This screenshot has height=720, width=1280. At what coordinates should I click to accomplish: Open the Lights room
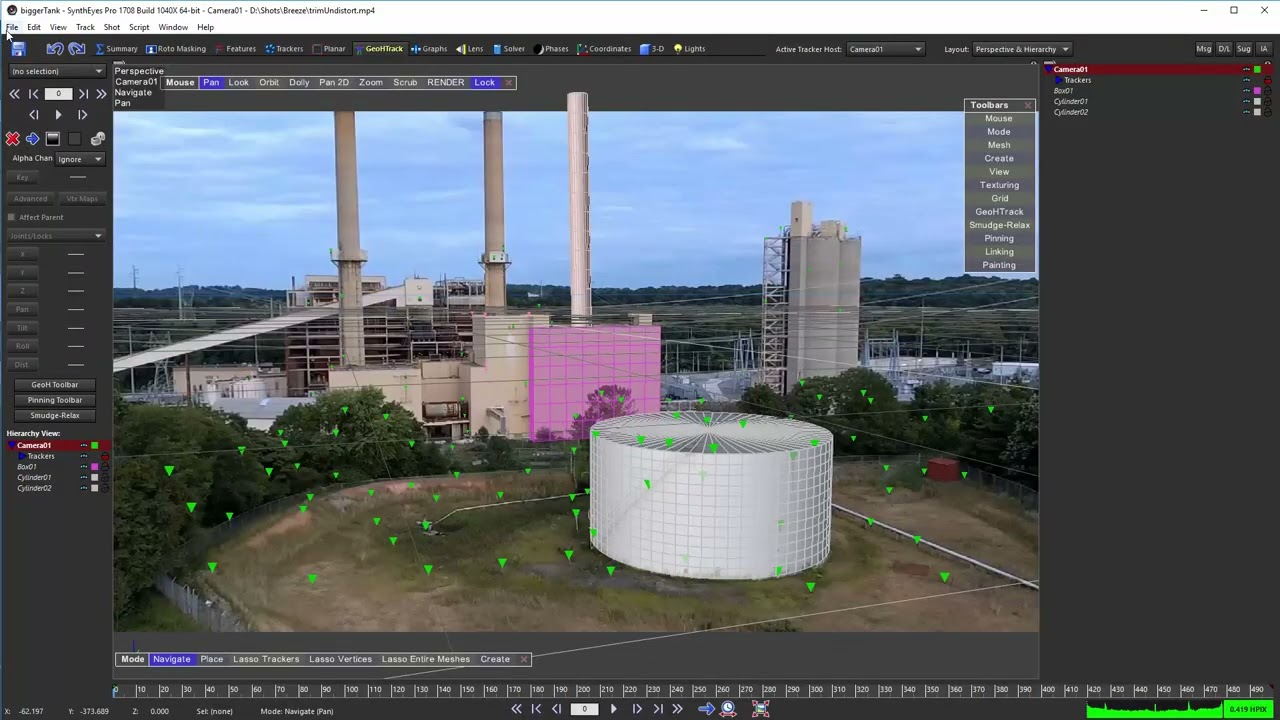tap(689, 49)
